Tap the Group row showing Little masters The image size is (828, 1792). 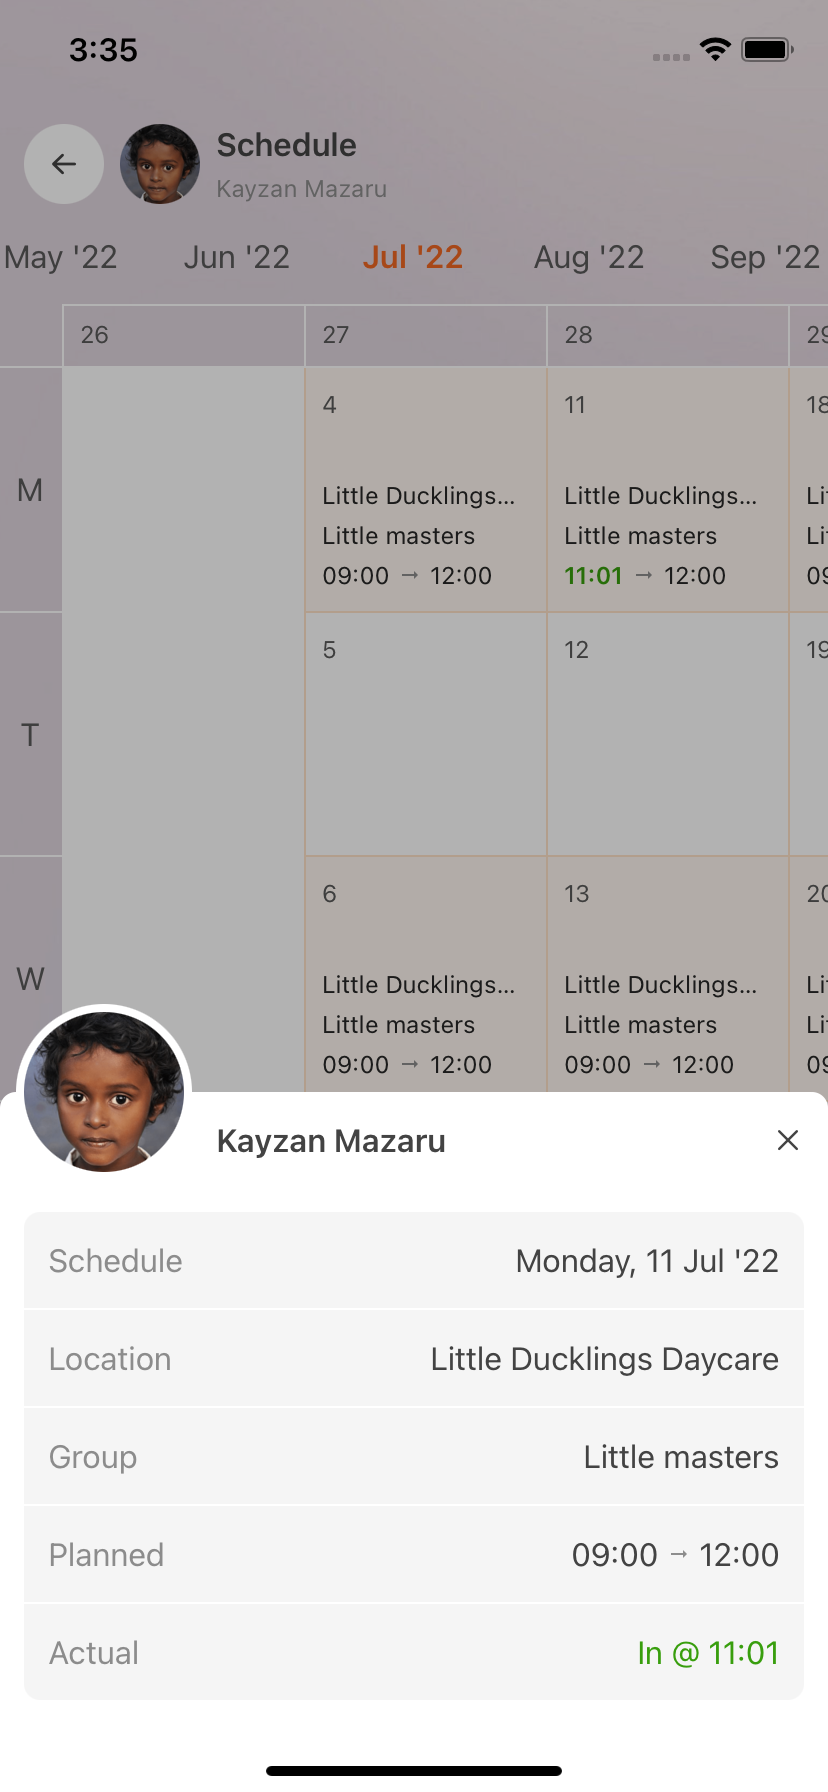[414, 1457]
